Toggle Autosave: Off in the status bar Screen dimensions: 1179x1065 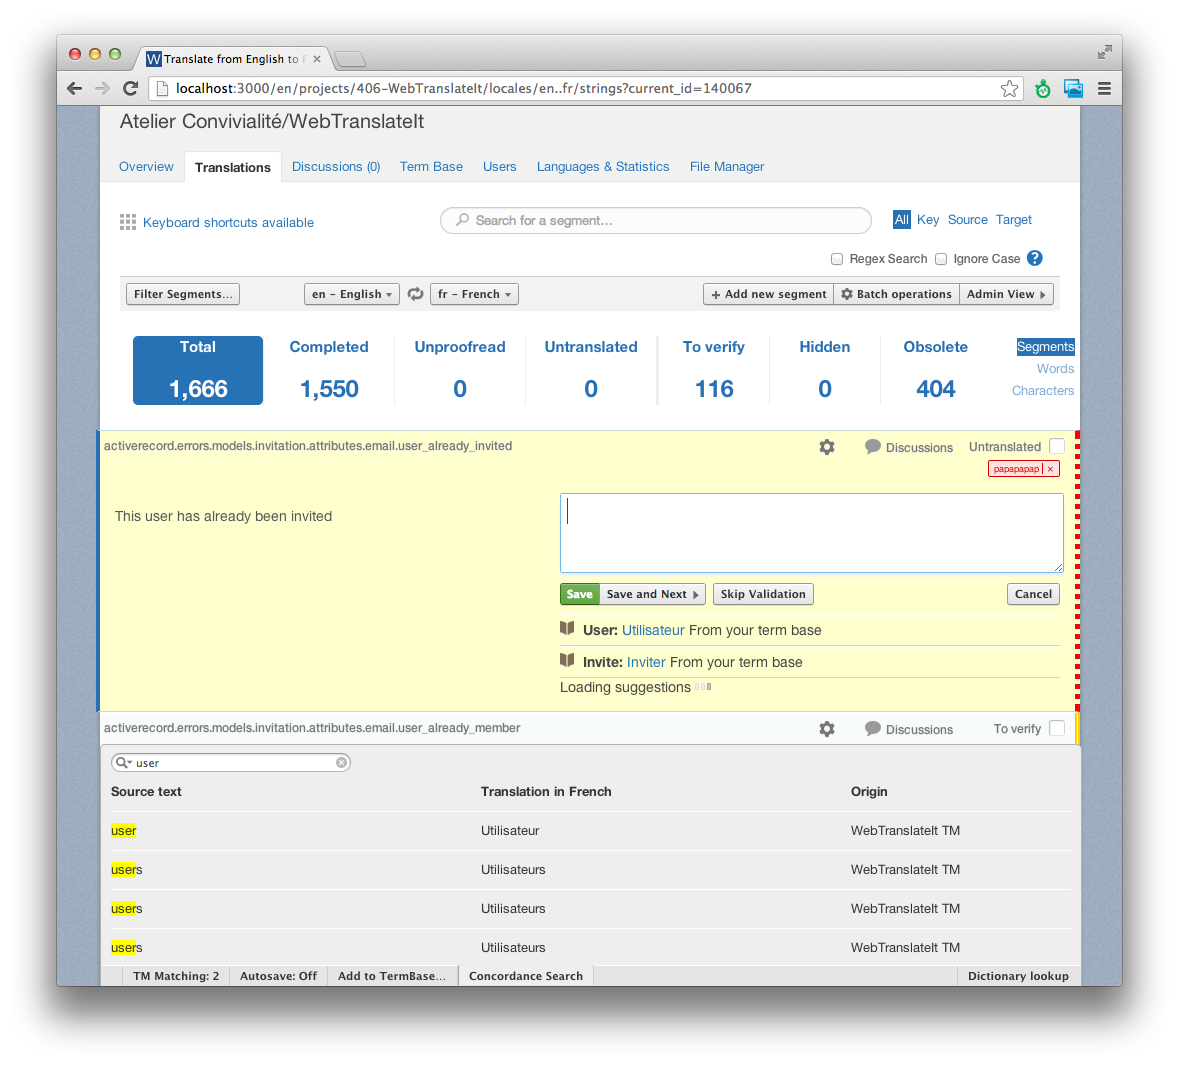point(278,975)
